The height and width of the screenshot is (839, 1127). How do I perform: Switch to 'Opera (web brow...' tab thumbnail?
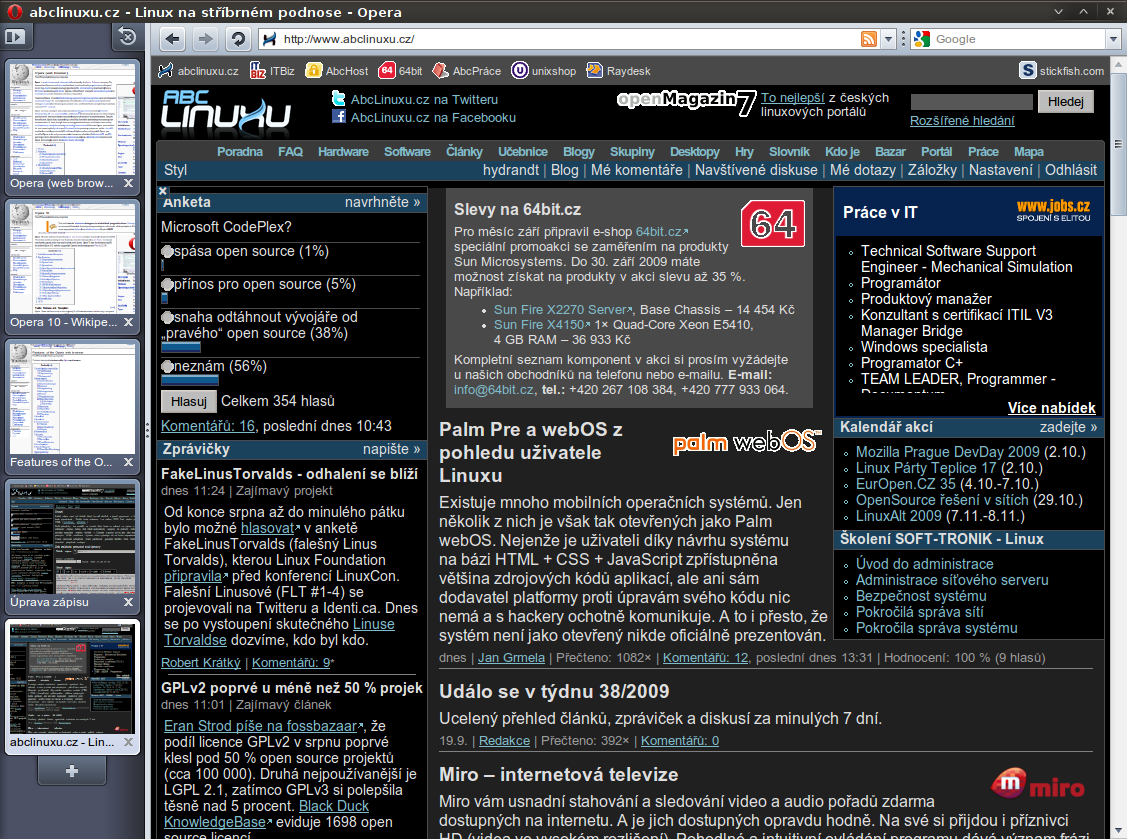pyautogui.click(x=72, y=119)
